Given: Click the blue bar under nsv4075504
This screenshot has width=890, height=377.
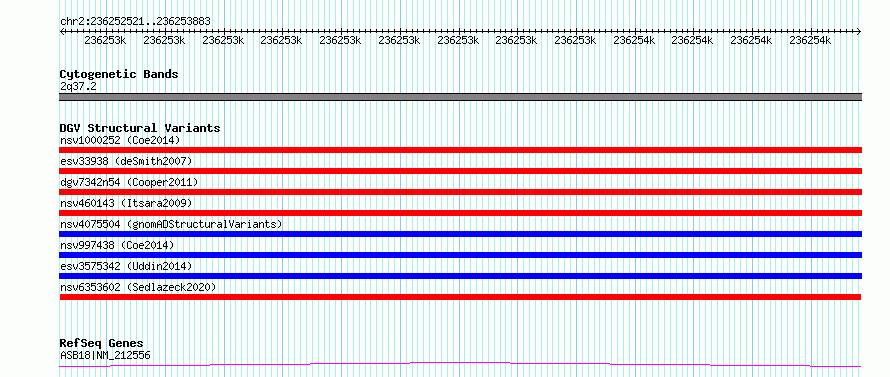Looking at the screenshot, I should point(460,234).
